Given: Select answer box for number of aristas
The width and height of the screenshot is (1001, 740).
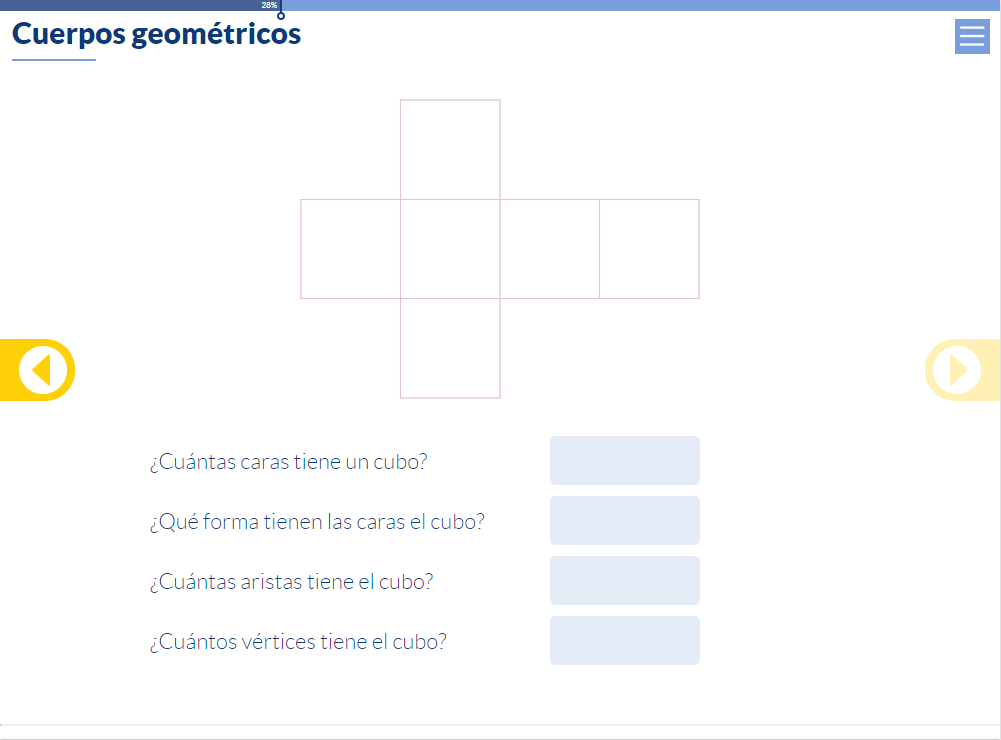Looking at the screenshot, I should tap(624, 580).
